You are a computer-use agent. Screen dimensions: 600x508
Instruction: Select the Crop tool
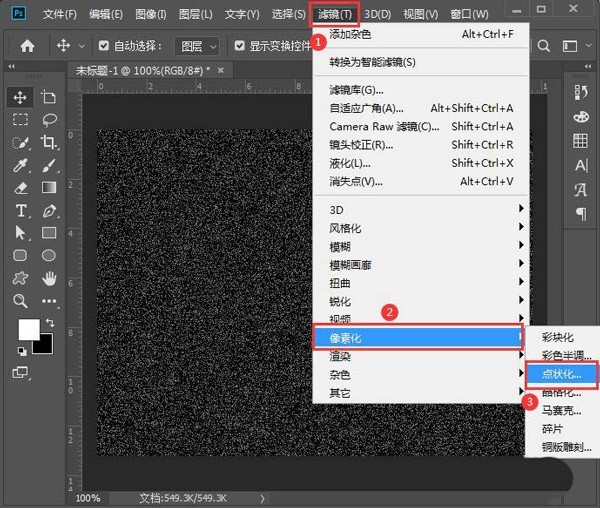(x=48, y=142)
